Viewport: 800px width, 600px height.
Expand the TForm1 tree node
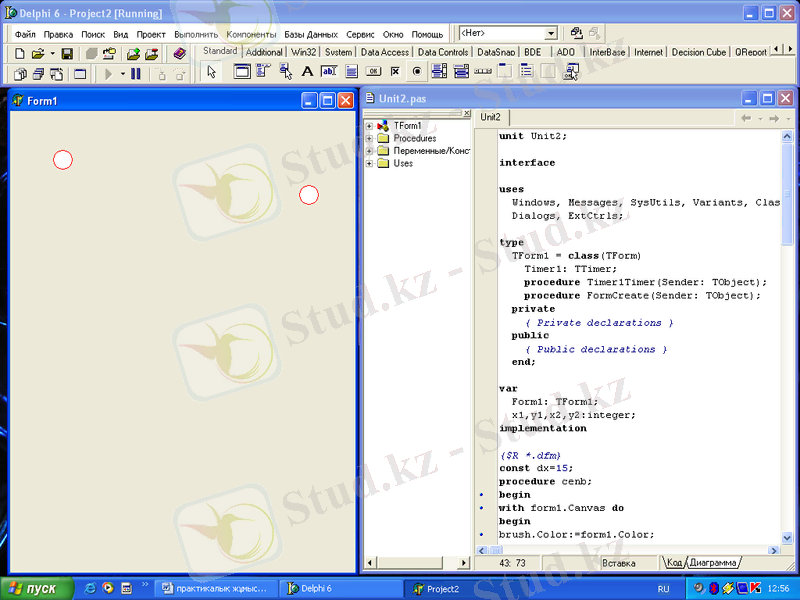[369, 126]
